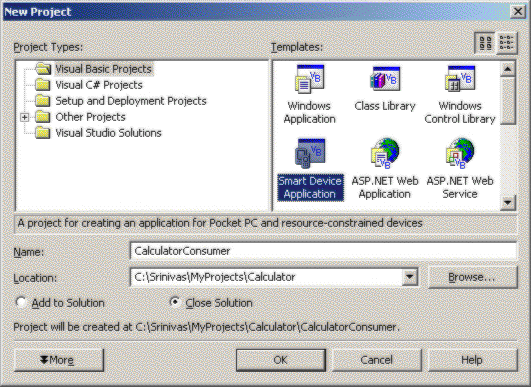Select the Windows Application template icon
Image resolution: width=531 pixels, height=387 pixels.
pyautogui.click(x=310, y=79)
